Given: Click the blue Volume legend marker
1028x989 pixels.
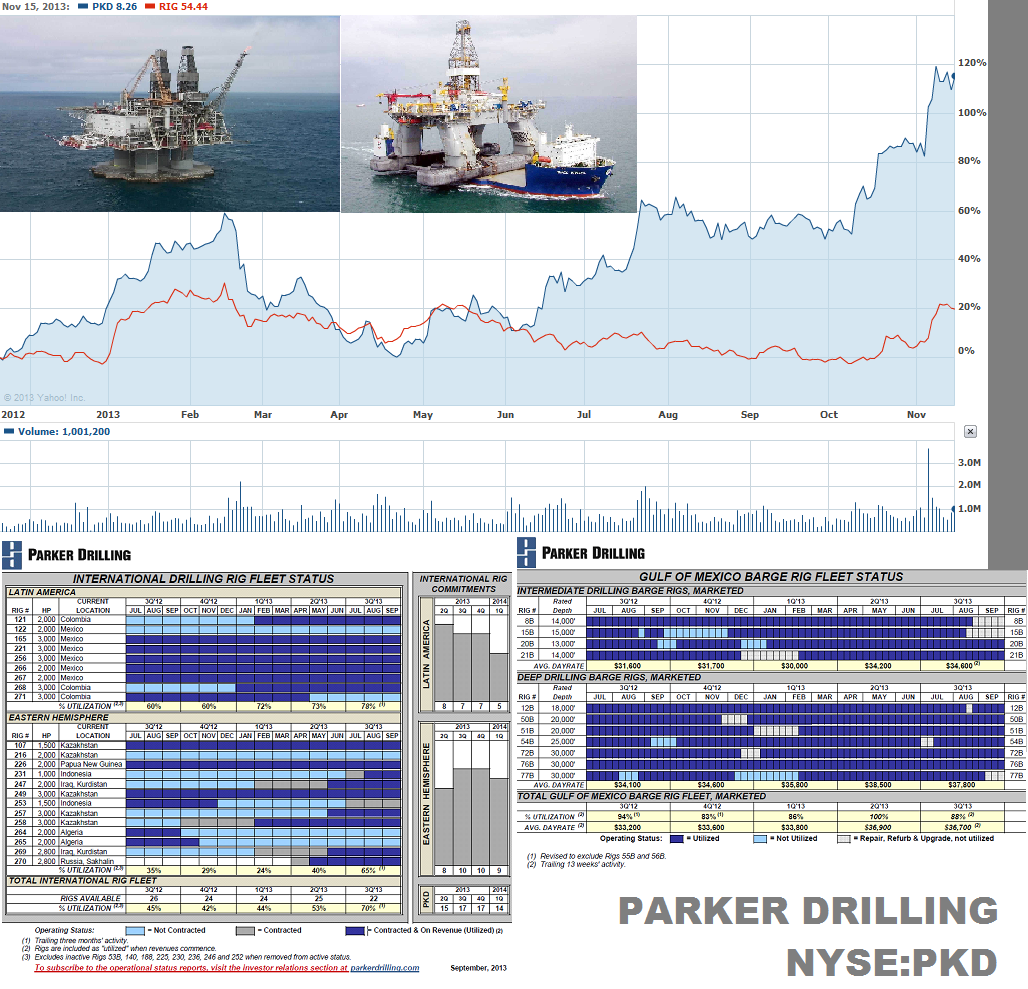Looking at the screenshot, I should tap(9, 432).
